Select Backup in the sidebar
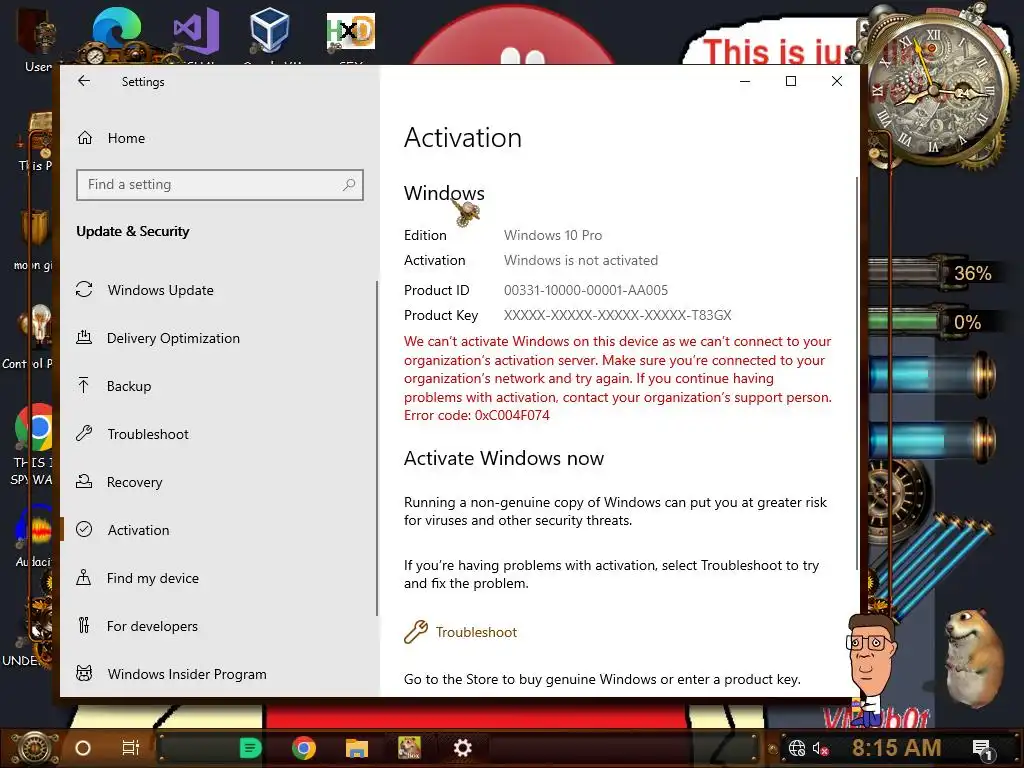The height and width of the screenshot is (768, 1024). point(129,386)
